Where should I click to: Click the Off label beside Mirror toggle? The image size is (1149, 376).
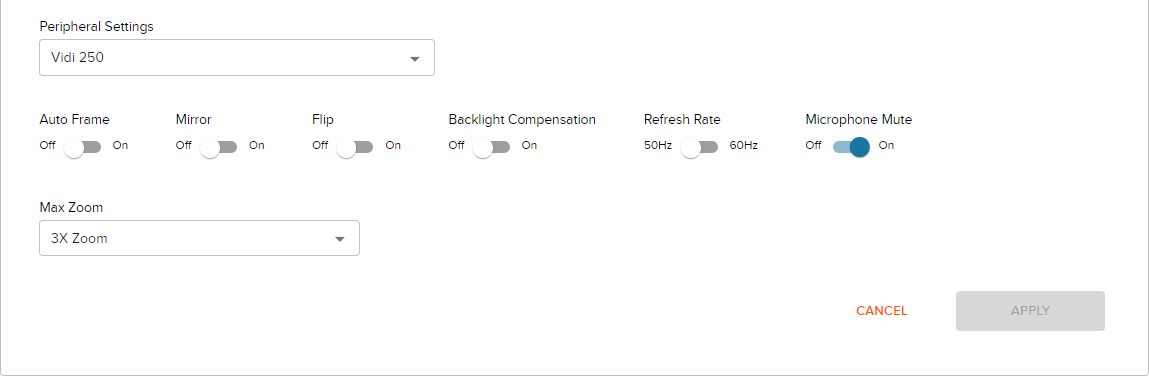(184, 145)
